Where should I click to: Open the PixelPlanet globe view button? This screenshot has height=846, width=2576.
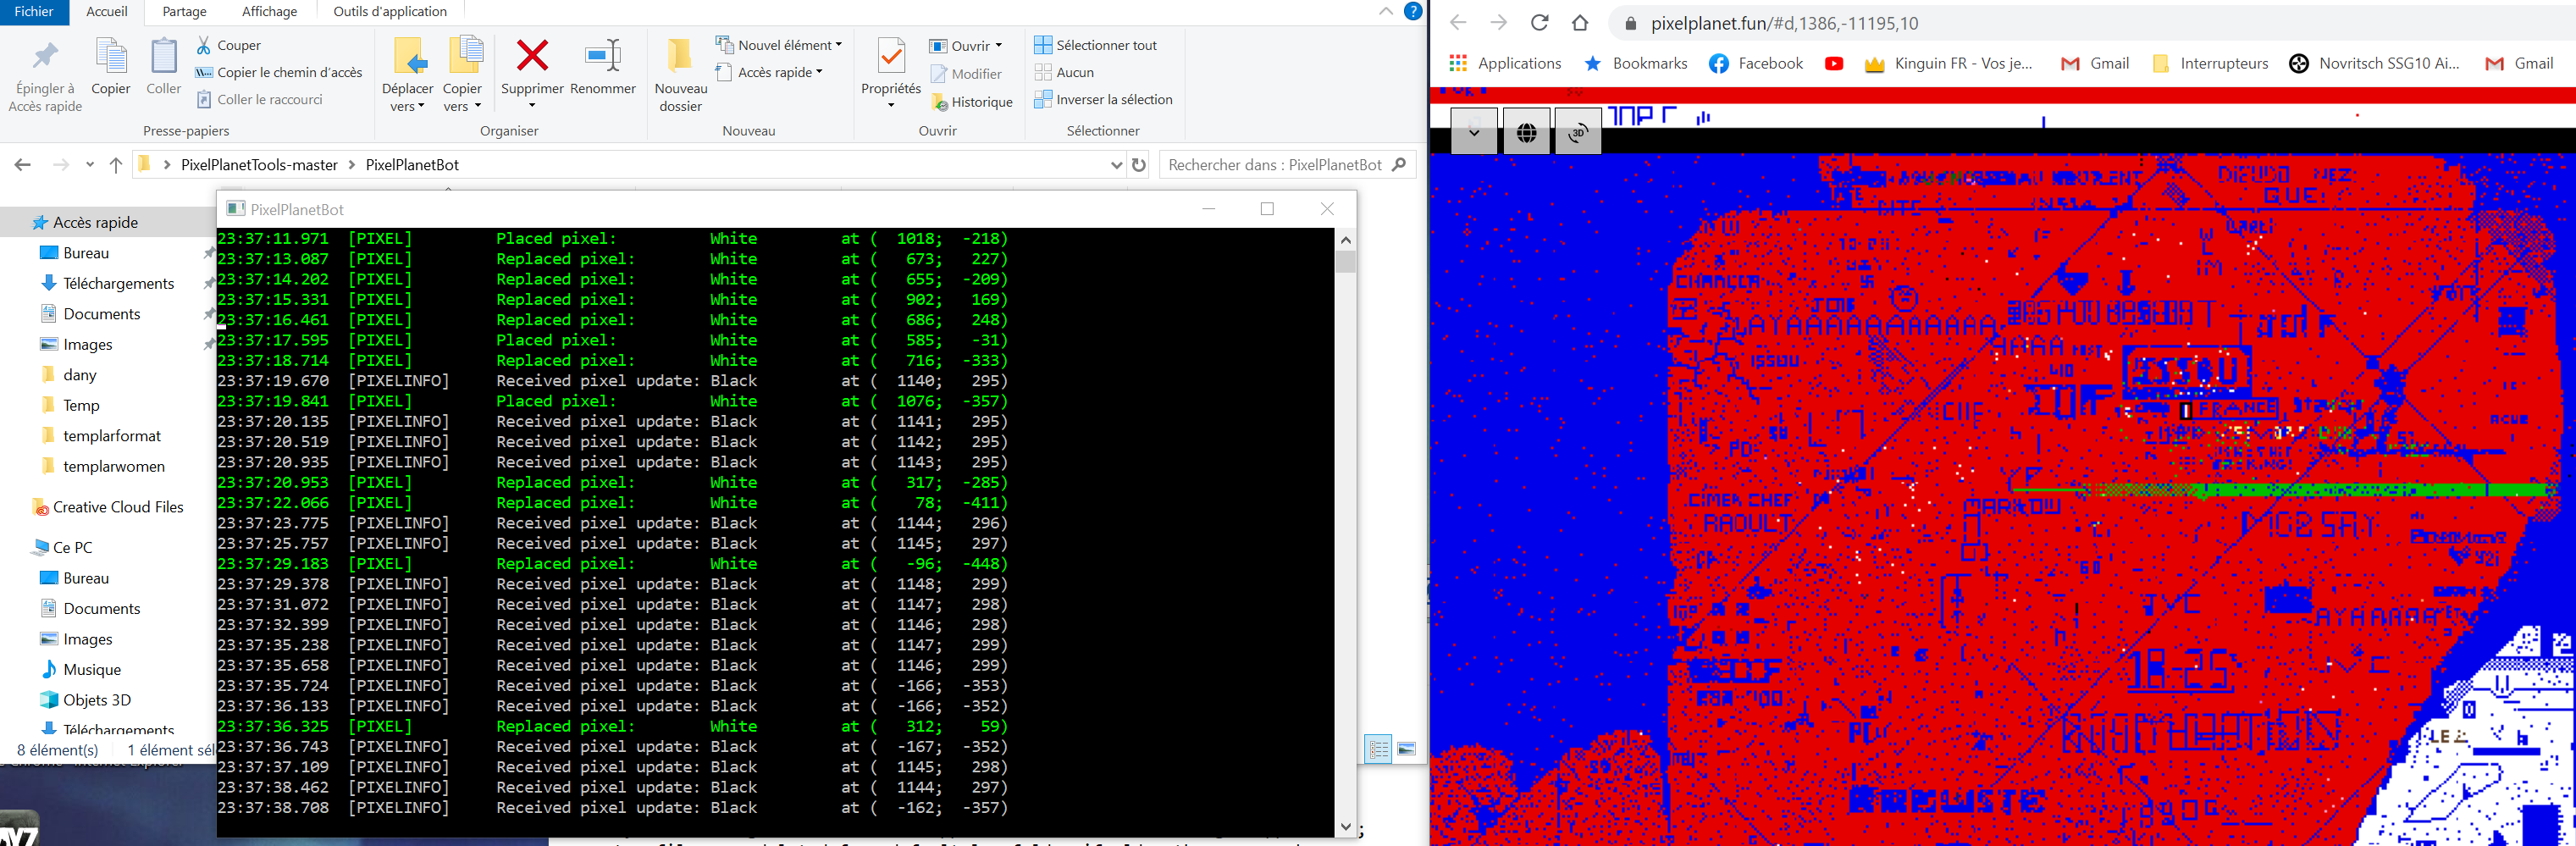click(x=1526, y=132)
